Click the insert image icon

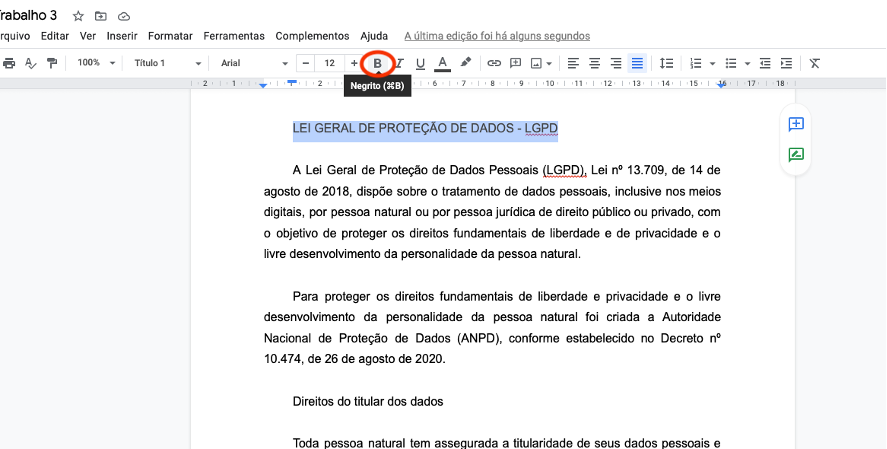pos(536,63)
